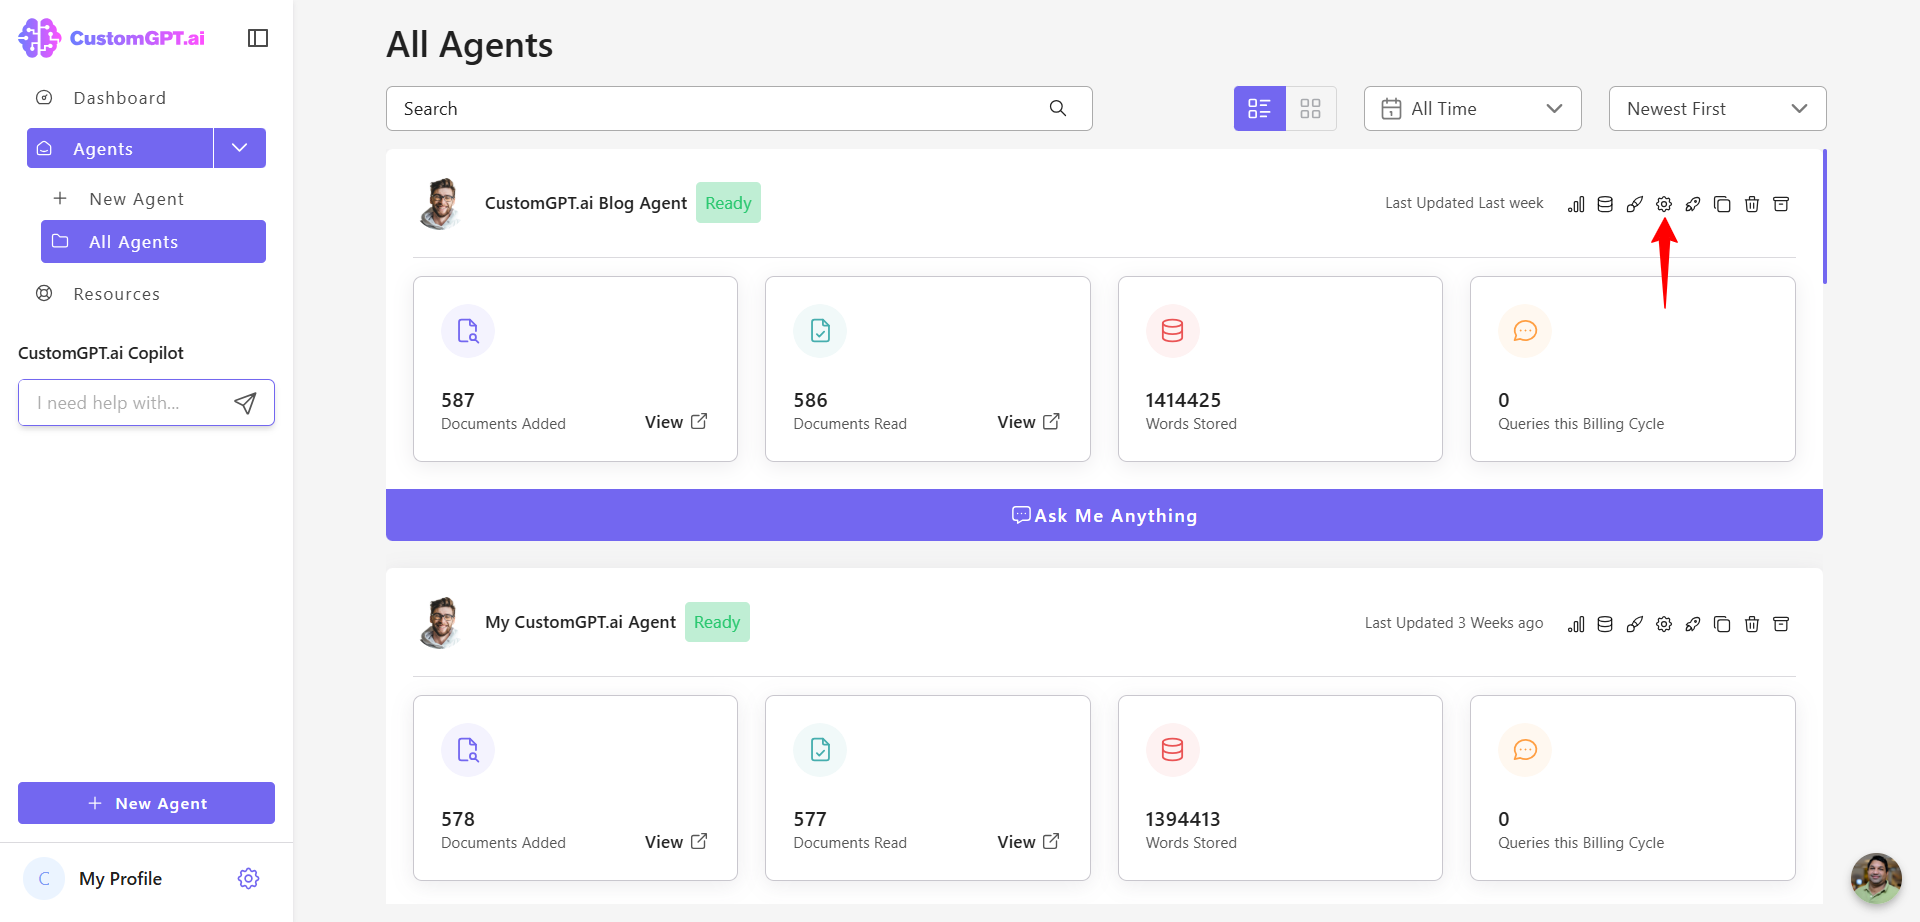Click the 1394413 Words Stored value
Viewport: 1920px width, 922px height.
coord(1183,819)
